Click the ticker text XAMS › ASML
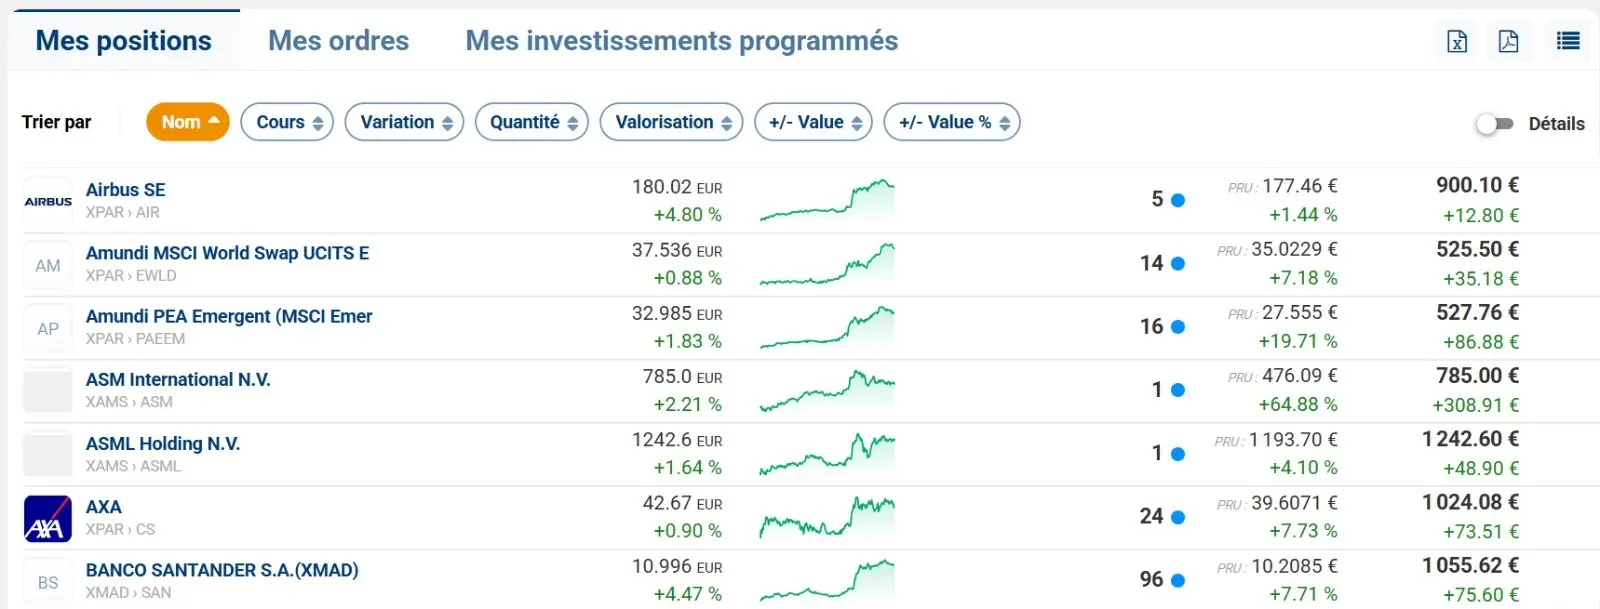Viewport: 1600px width, 609px height. point(133,466)
